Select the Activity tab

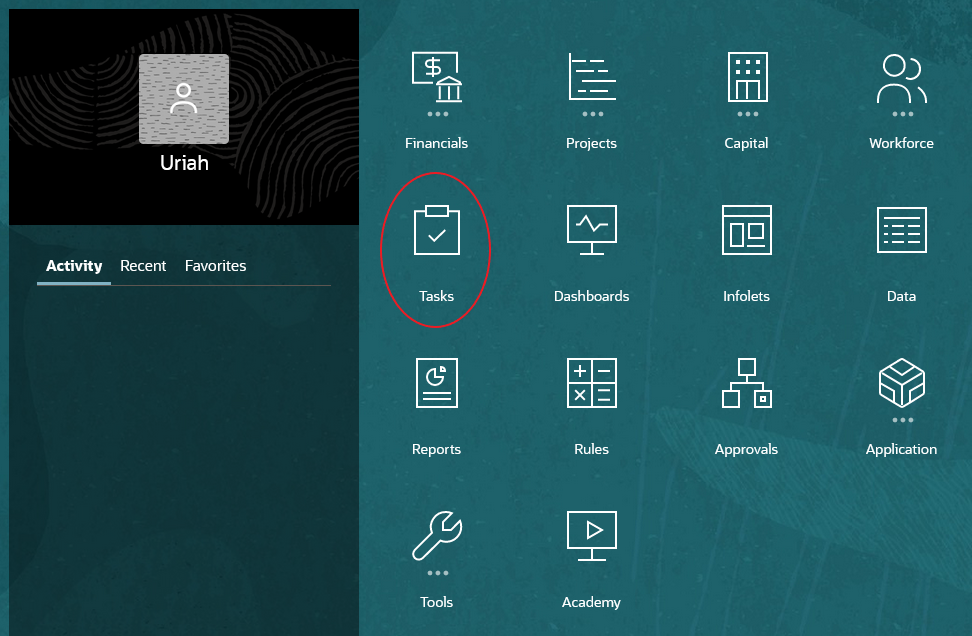click(x=73, y=265)
